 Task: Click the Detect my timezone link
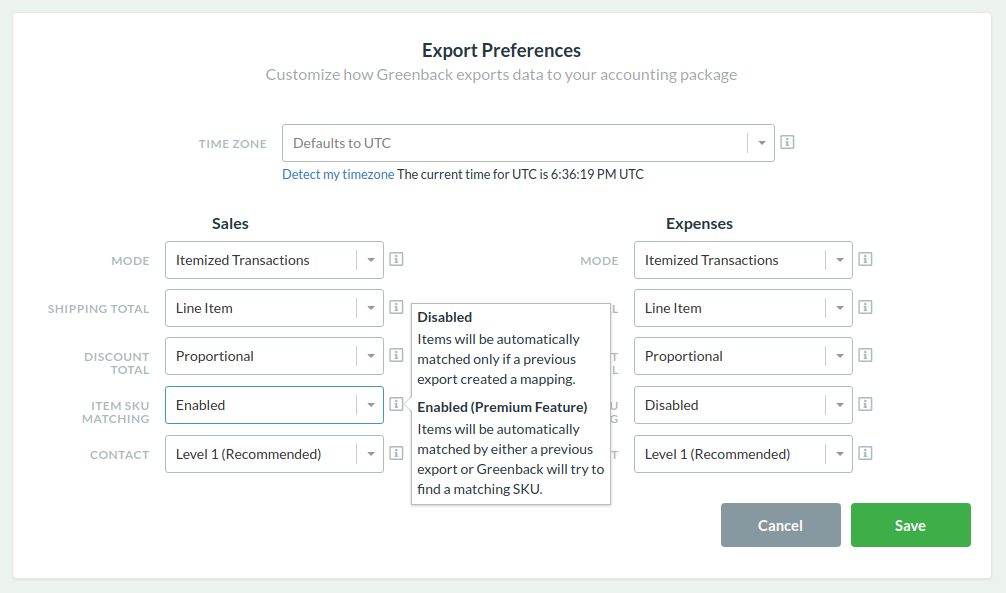[338, 175]
